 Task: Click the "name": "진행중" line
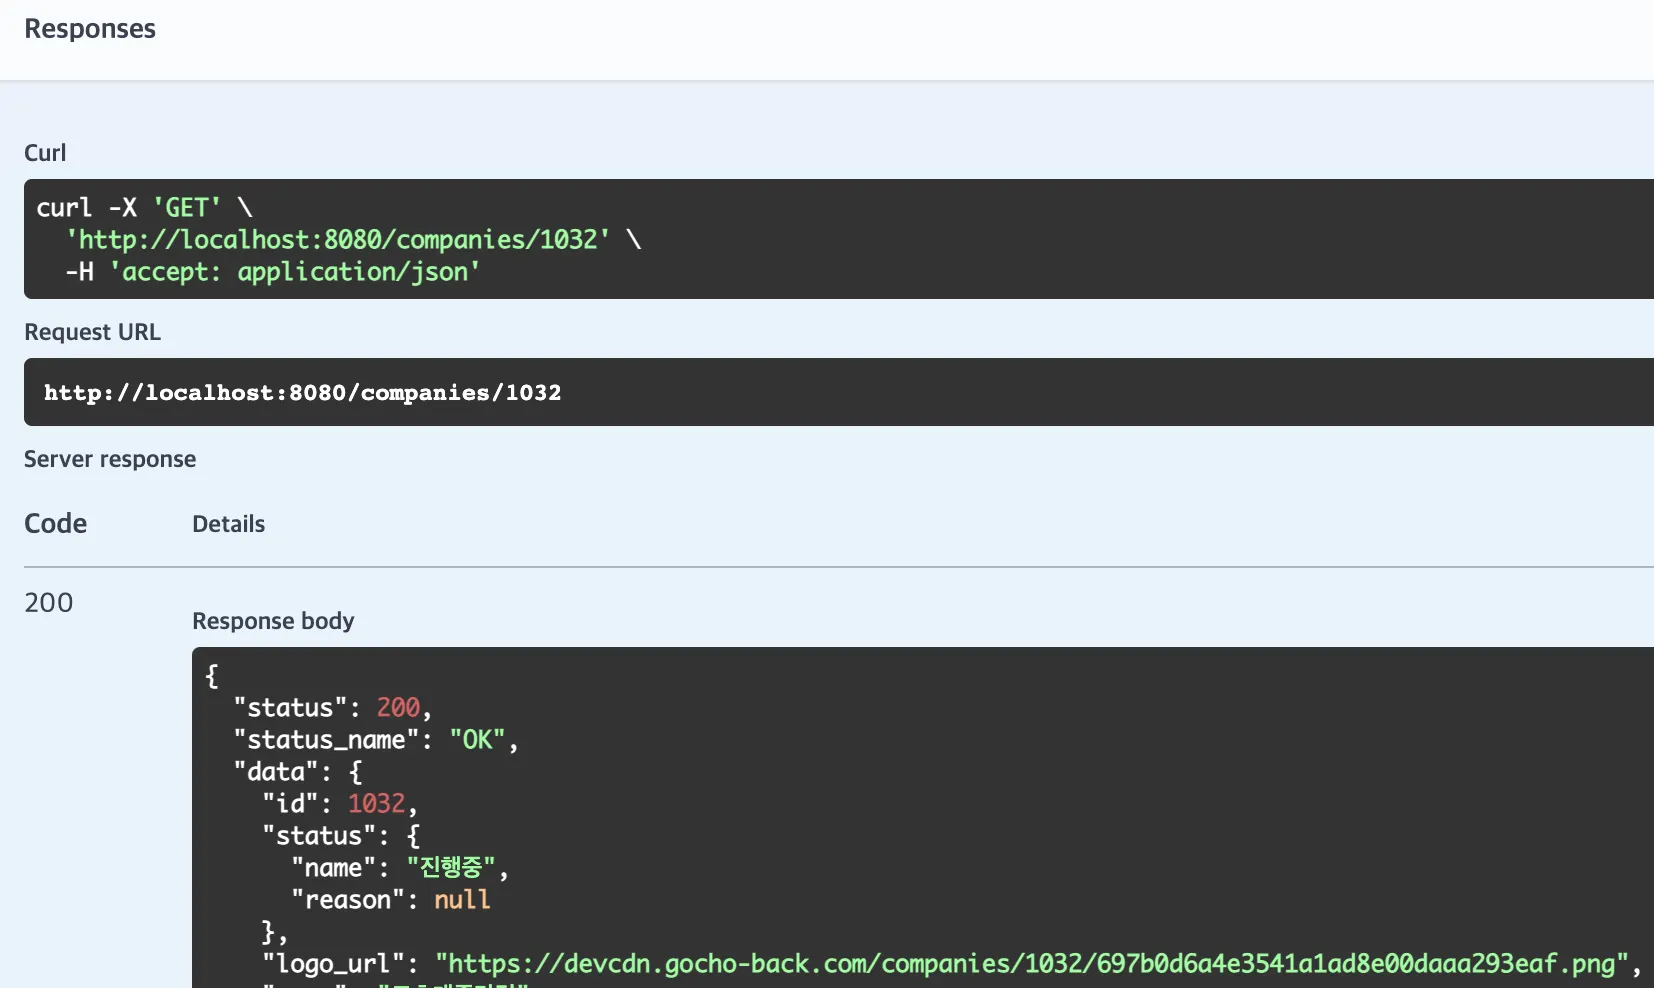click(399, 868)
